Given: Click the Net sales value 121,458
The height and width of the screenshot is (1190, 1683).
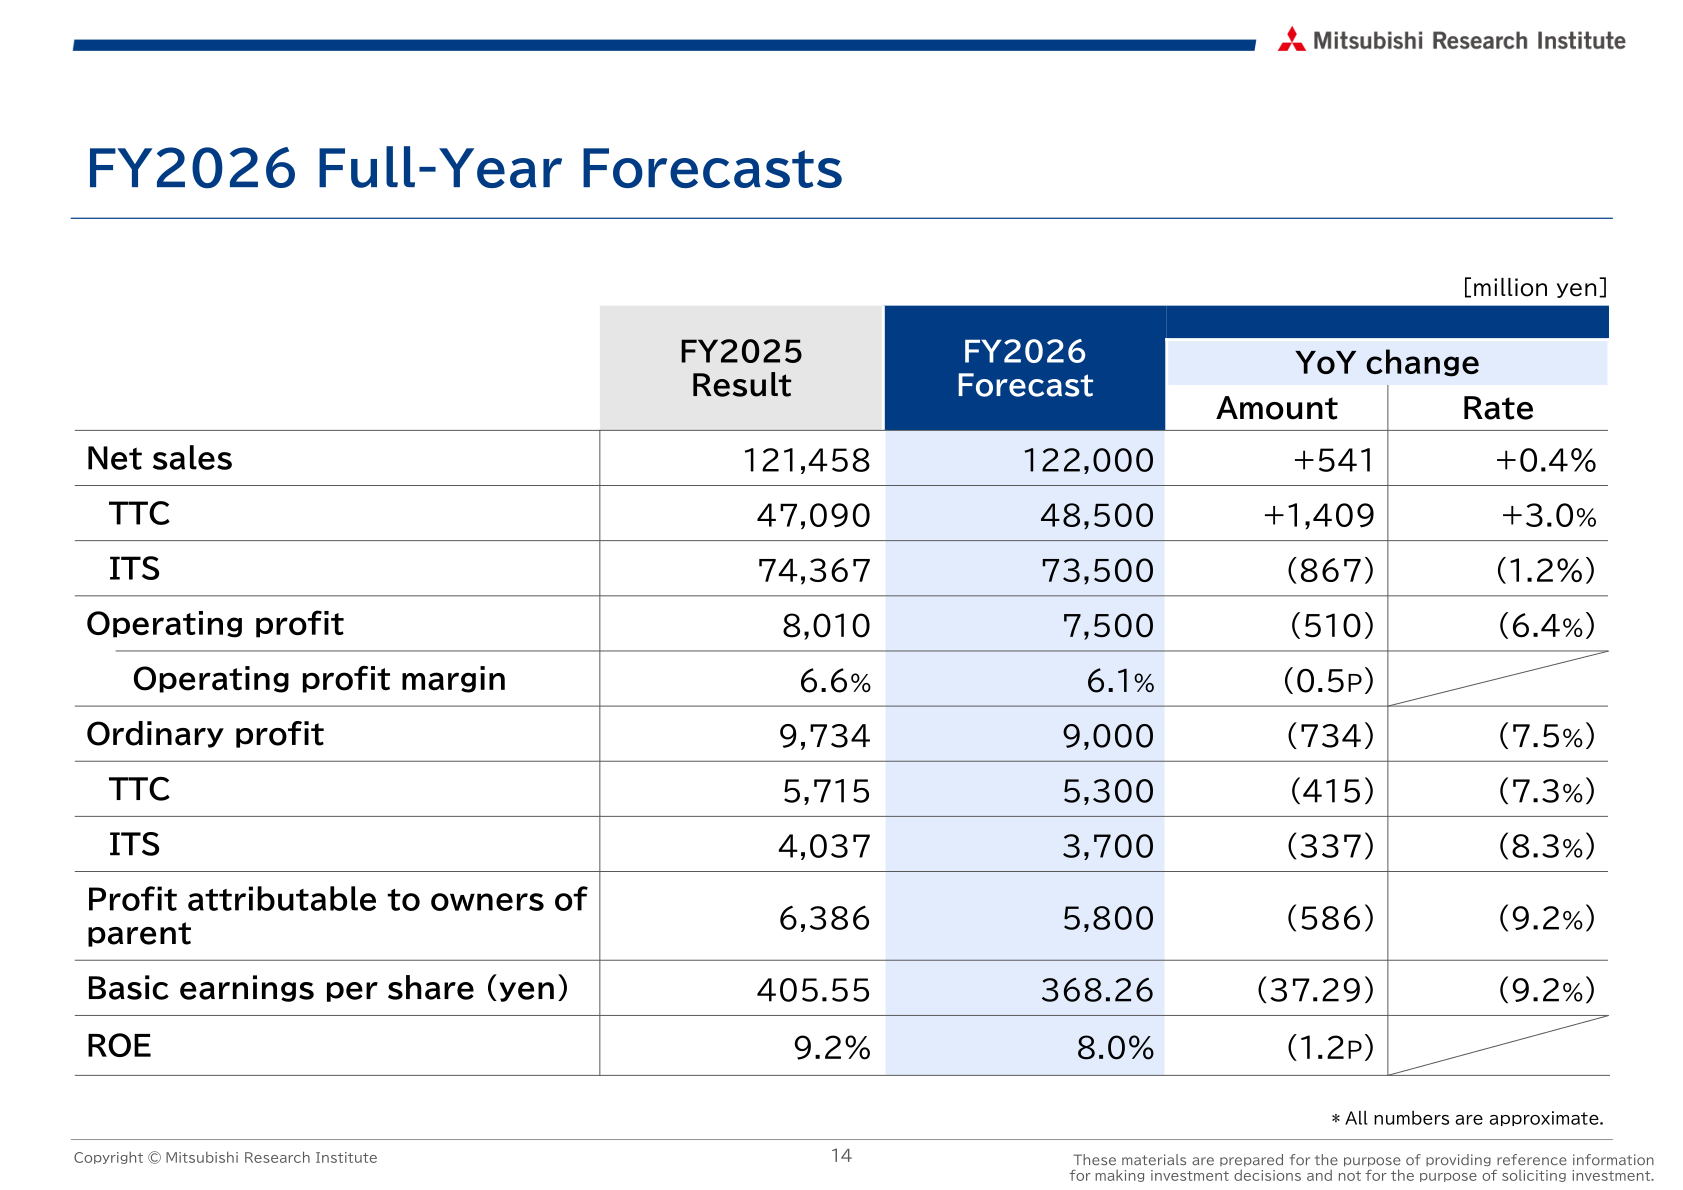Looking at the screenshot, I should point(806,460).
